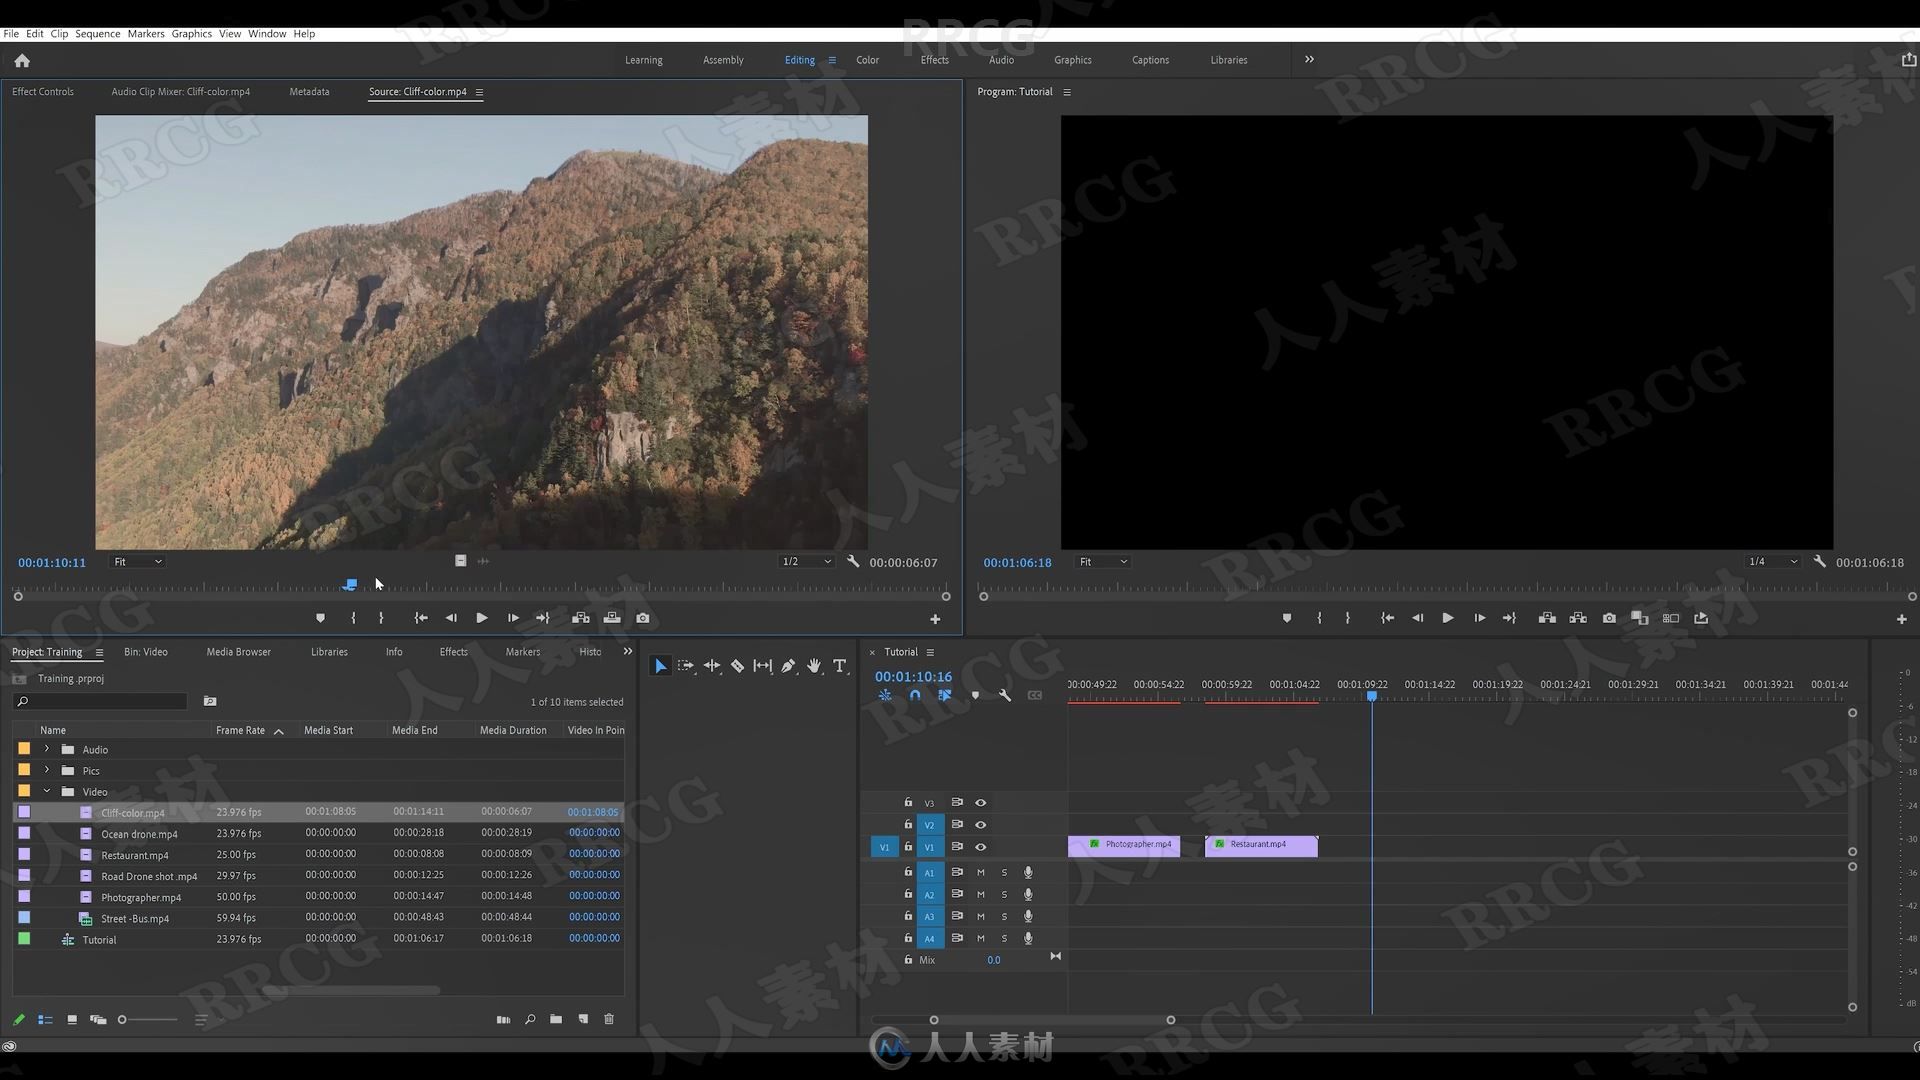Solo audio track A2
The image size is (1920, 1080).
(1004, 895)
